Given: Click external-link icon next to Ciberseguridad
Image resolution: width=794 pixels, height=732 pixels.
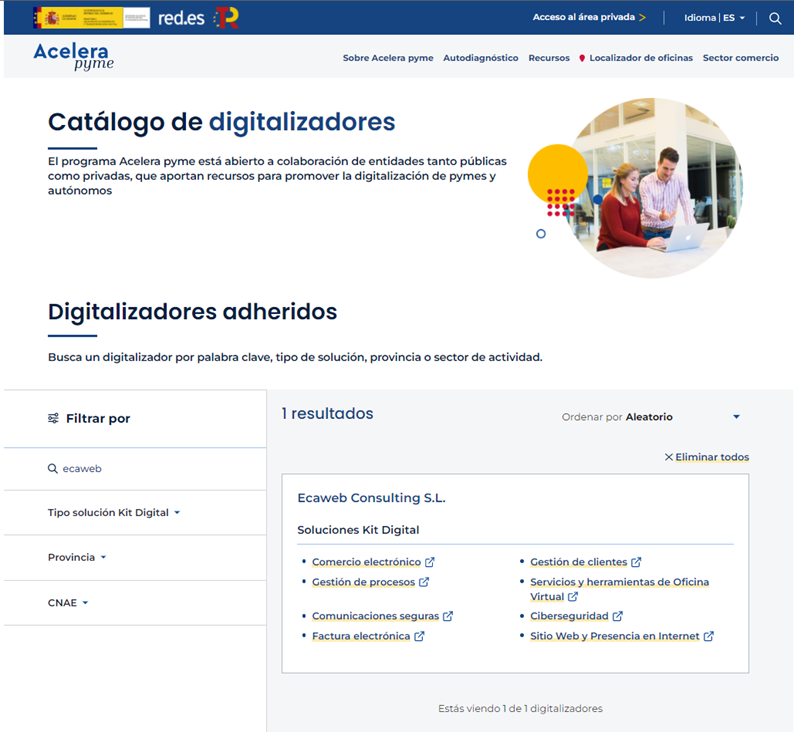Looking at the screenshot, I should pyautogui.click(x=617, y=616).
